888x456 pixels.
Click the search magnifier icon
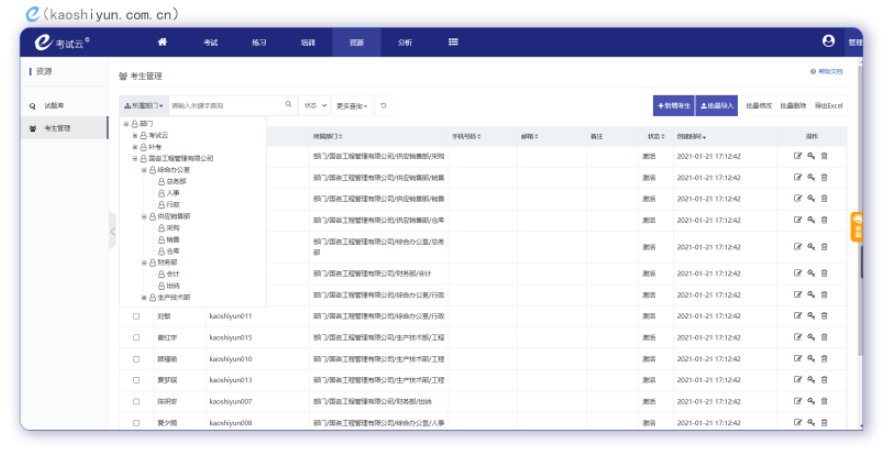coord(289,105)
